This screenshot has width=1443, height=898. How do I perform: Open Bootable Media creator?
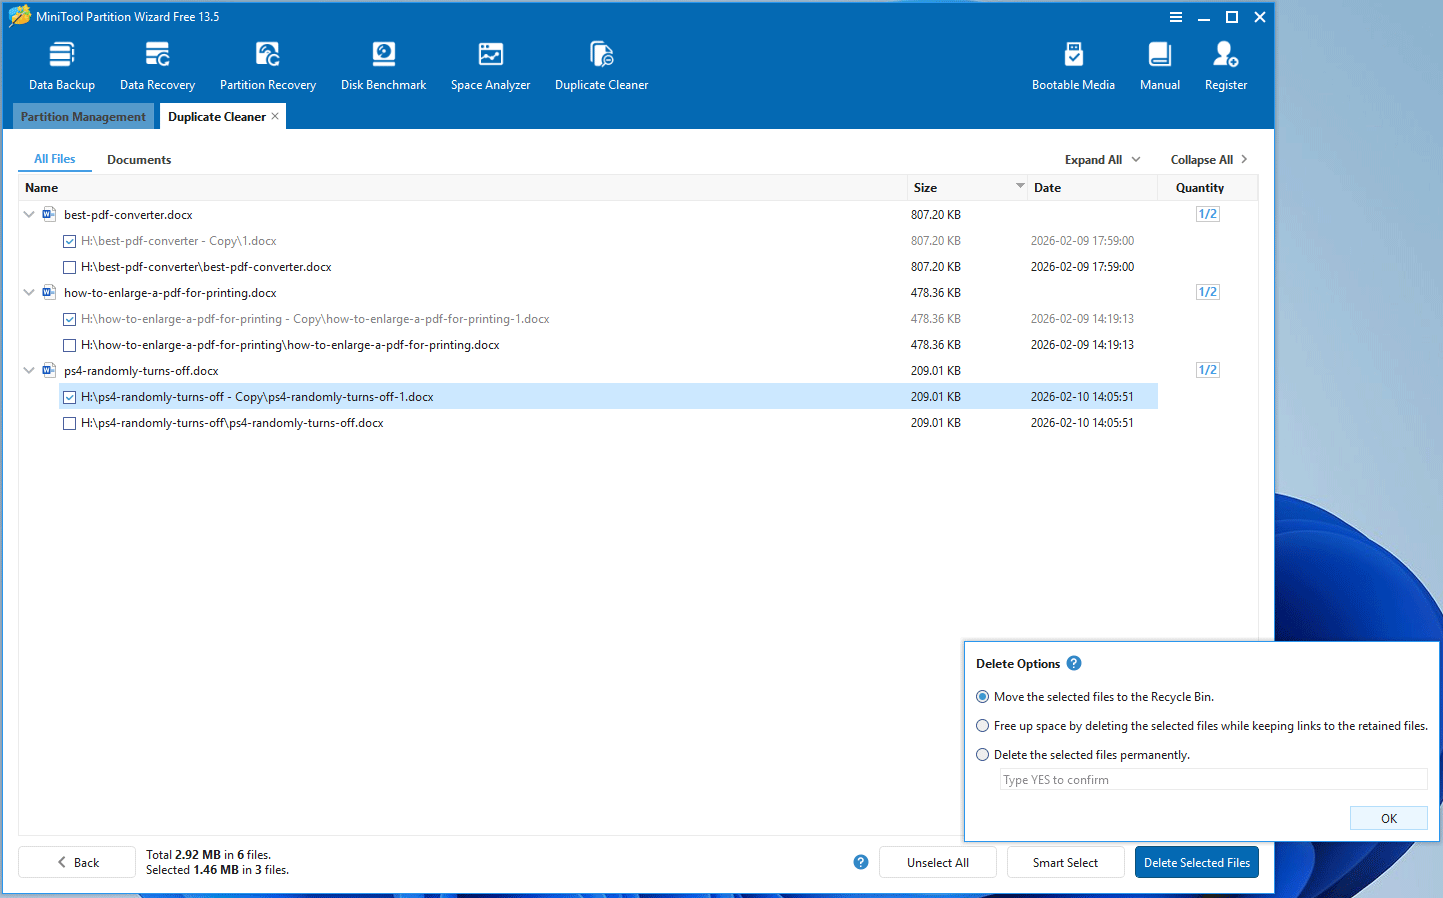[x=1073, y=63]
